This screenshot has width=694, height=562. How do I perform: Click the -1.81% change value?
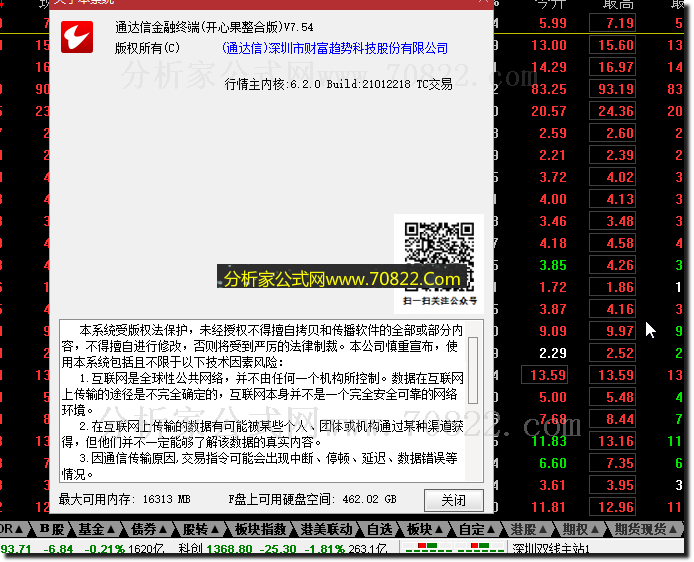point(325,549)
